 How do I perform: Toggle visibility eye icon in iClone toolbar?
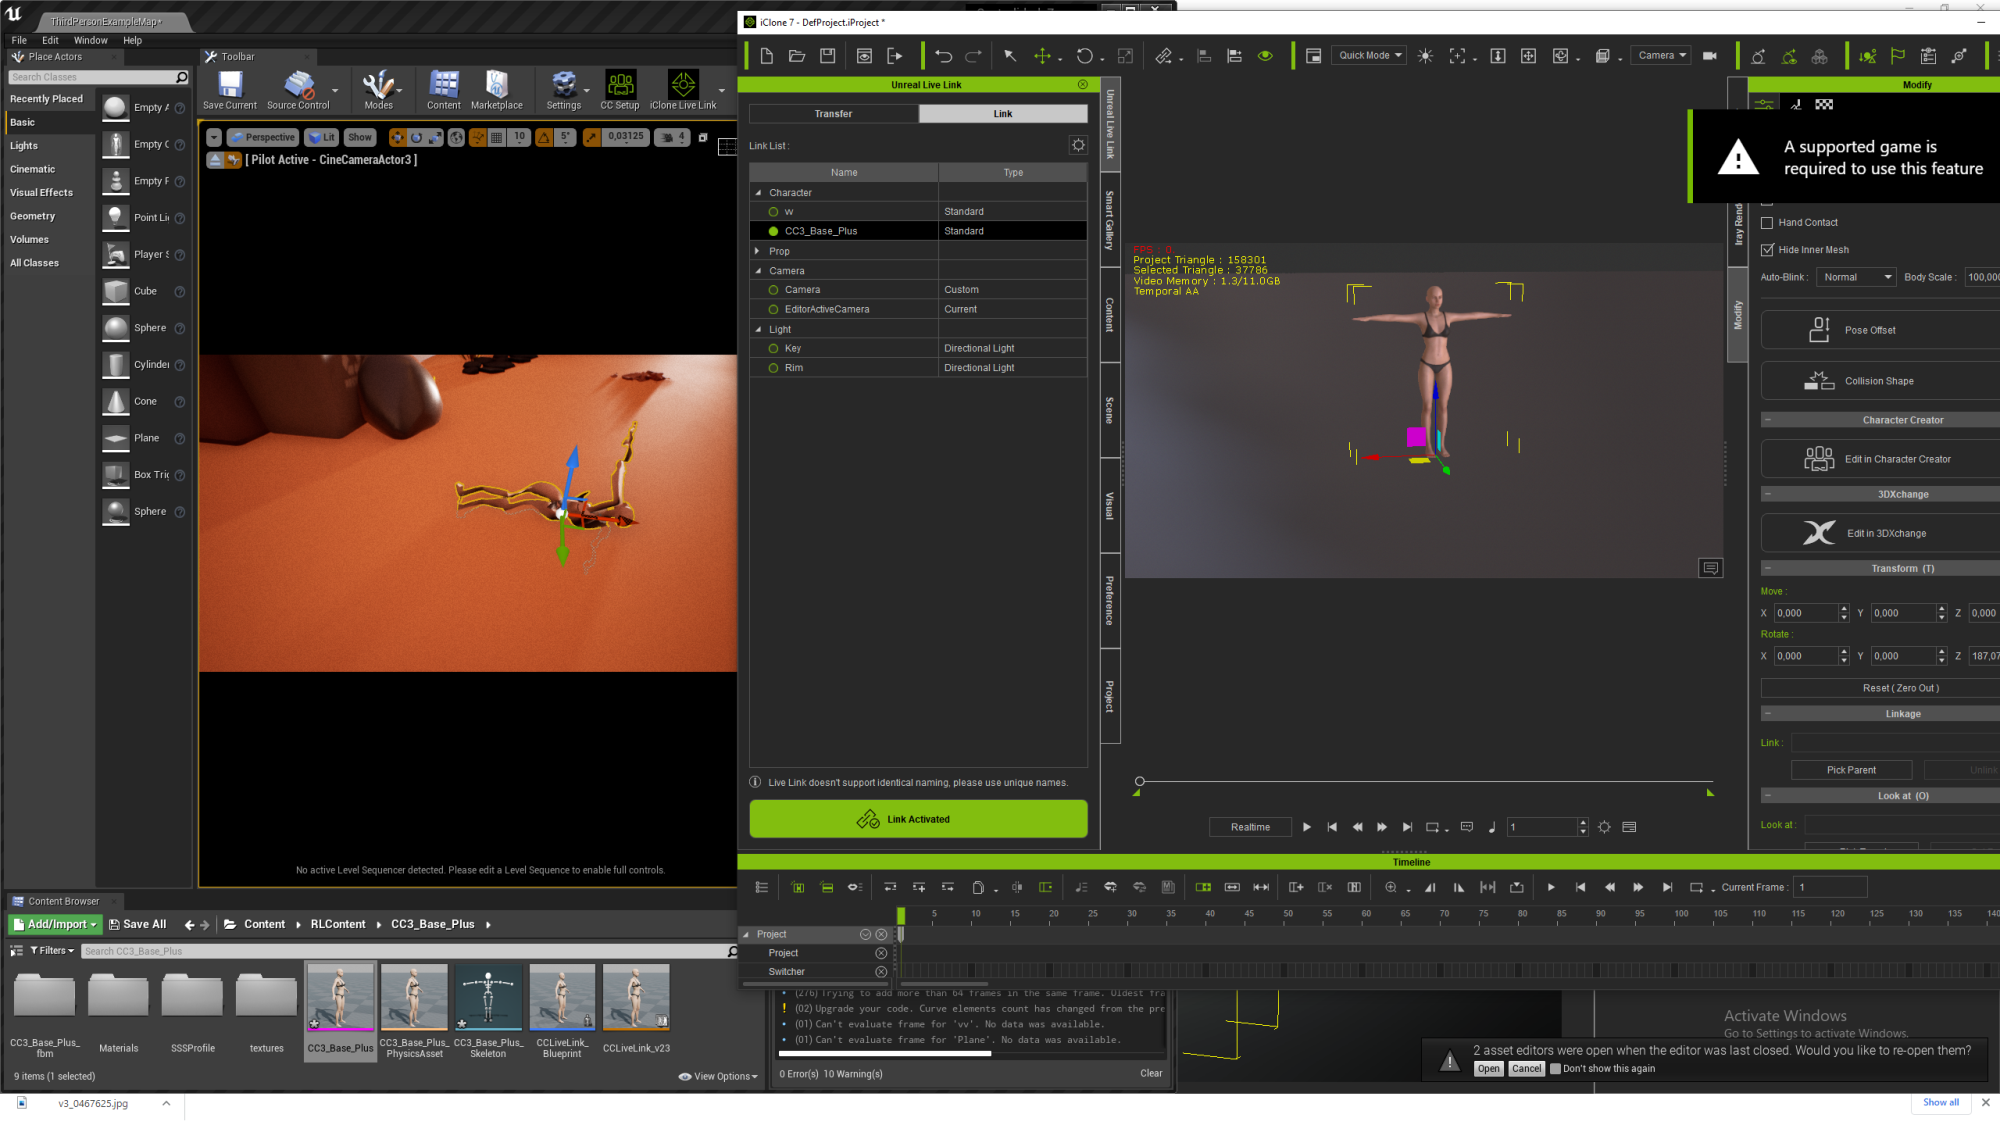click(1265, 56)
